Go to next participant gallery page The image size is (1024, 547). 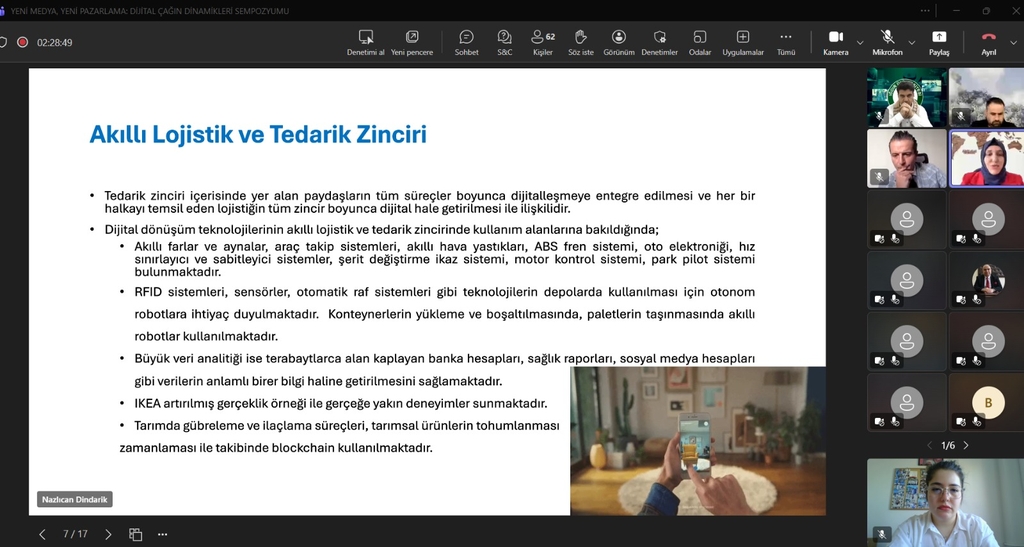point(966,445)
